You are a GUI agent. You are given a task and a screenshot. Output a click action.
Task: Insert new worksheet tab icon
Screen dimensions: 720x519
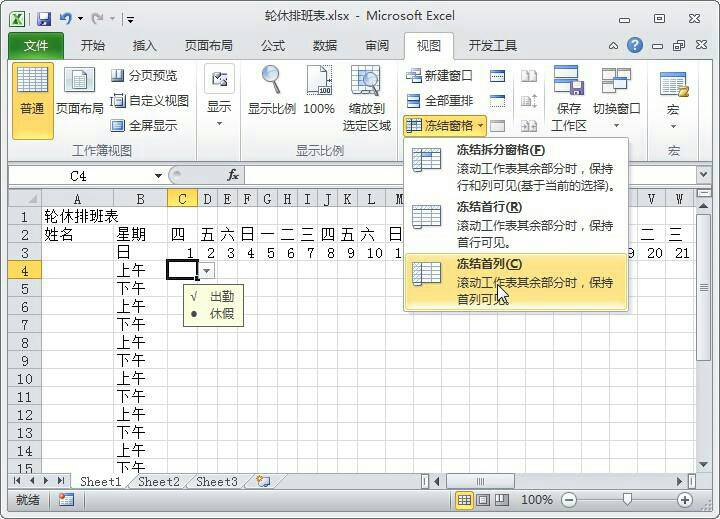(263, 481)
